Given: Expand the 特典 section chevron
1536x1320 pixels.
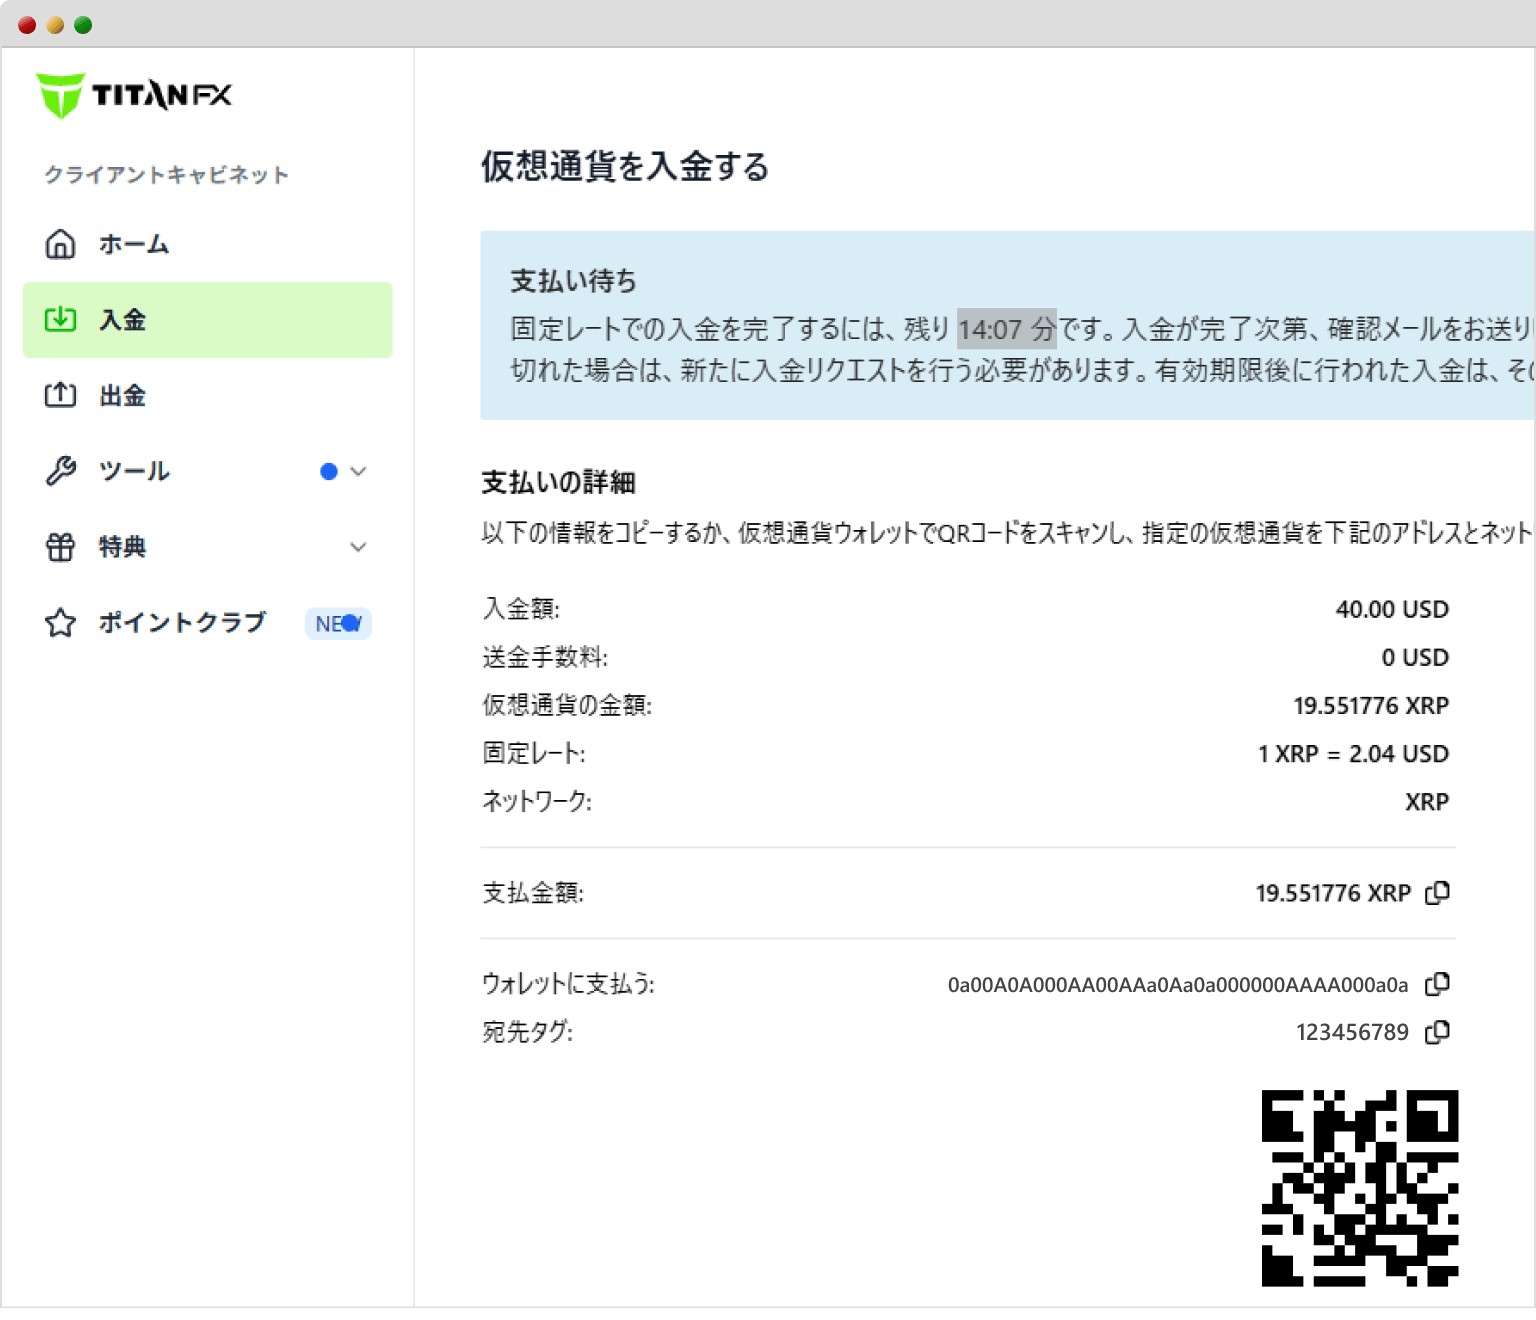Looking at the screenshot, I should click(358, 547).
